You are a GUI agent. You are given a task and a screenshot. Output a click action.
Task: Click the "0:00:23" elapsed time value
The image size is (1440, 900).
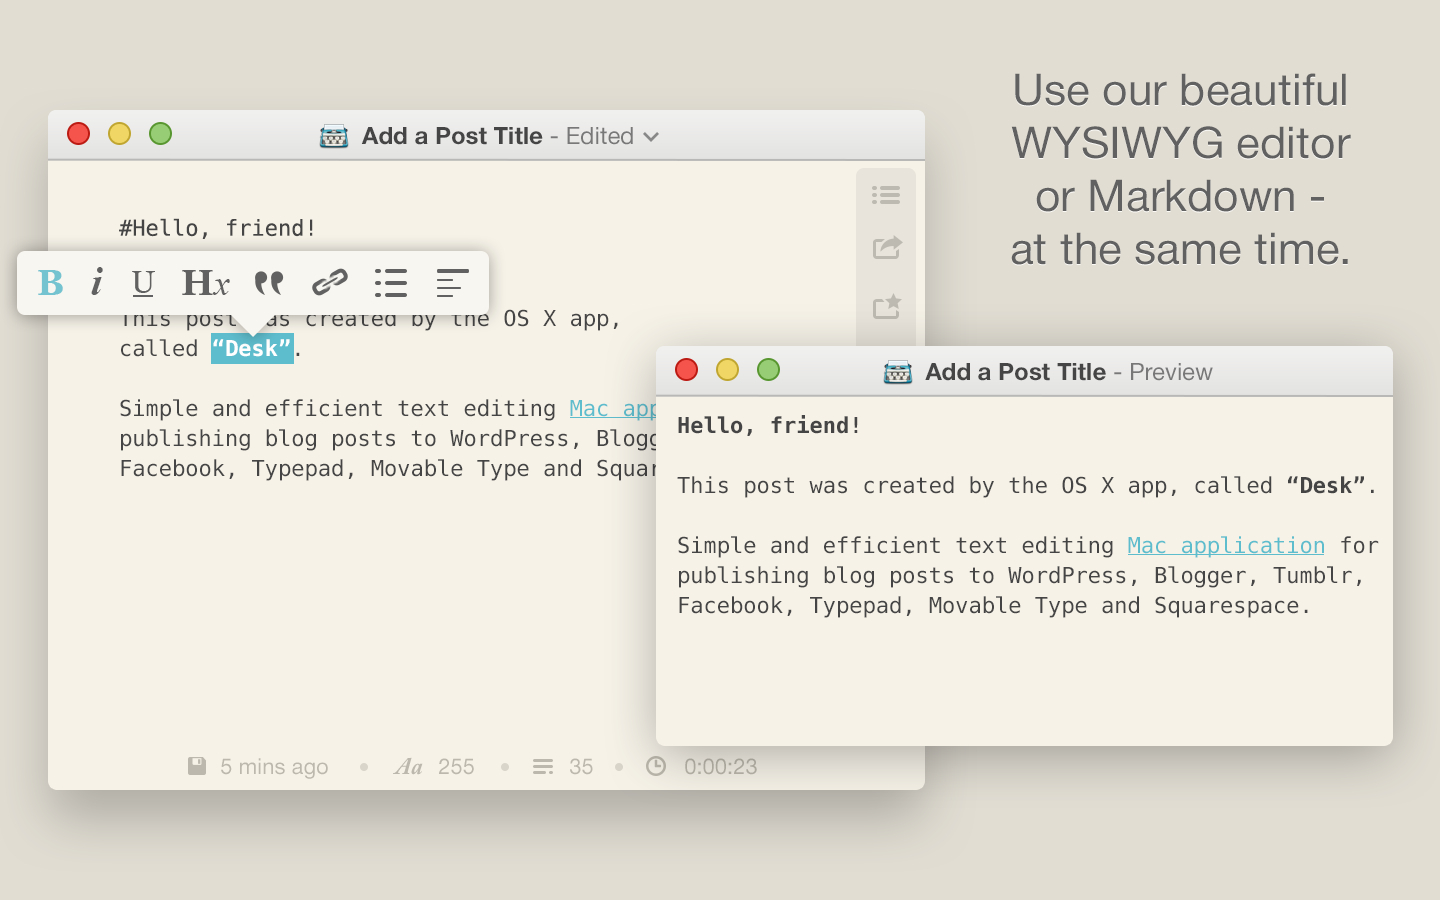(x=721, y=767)
